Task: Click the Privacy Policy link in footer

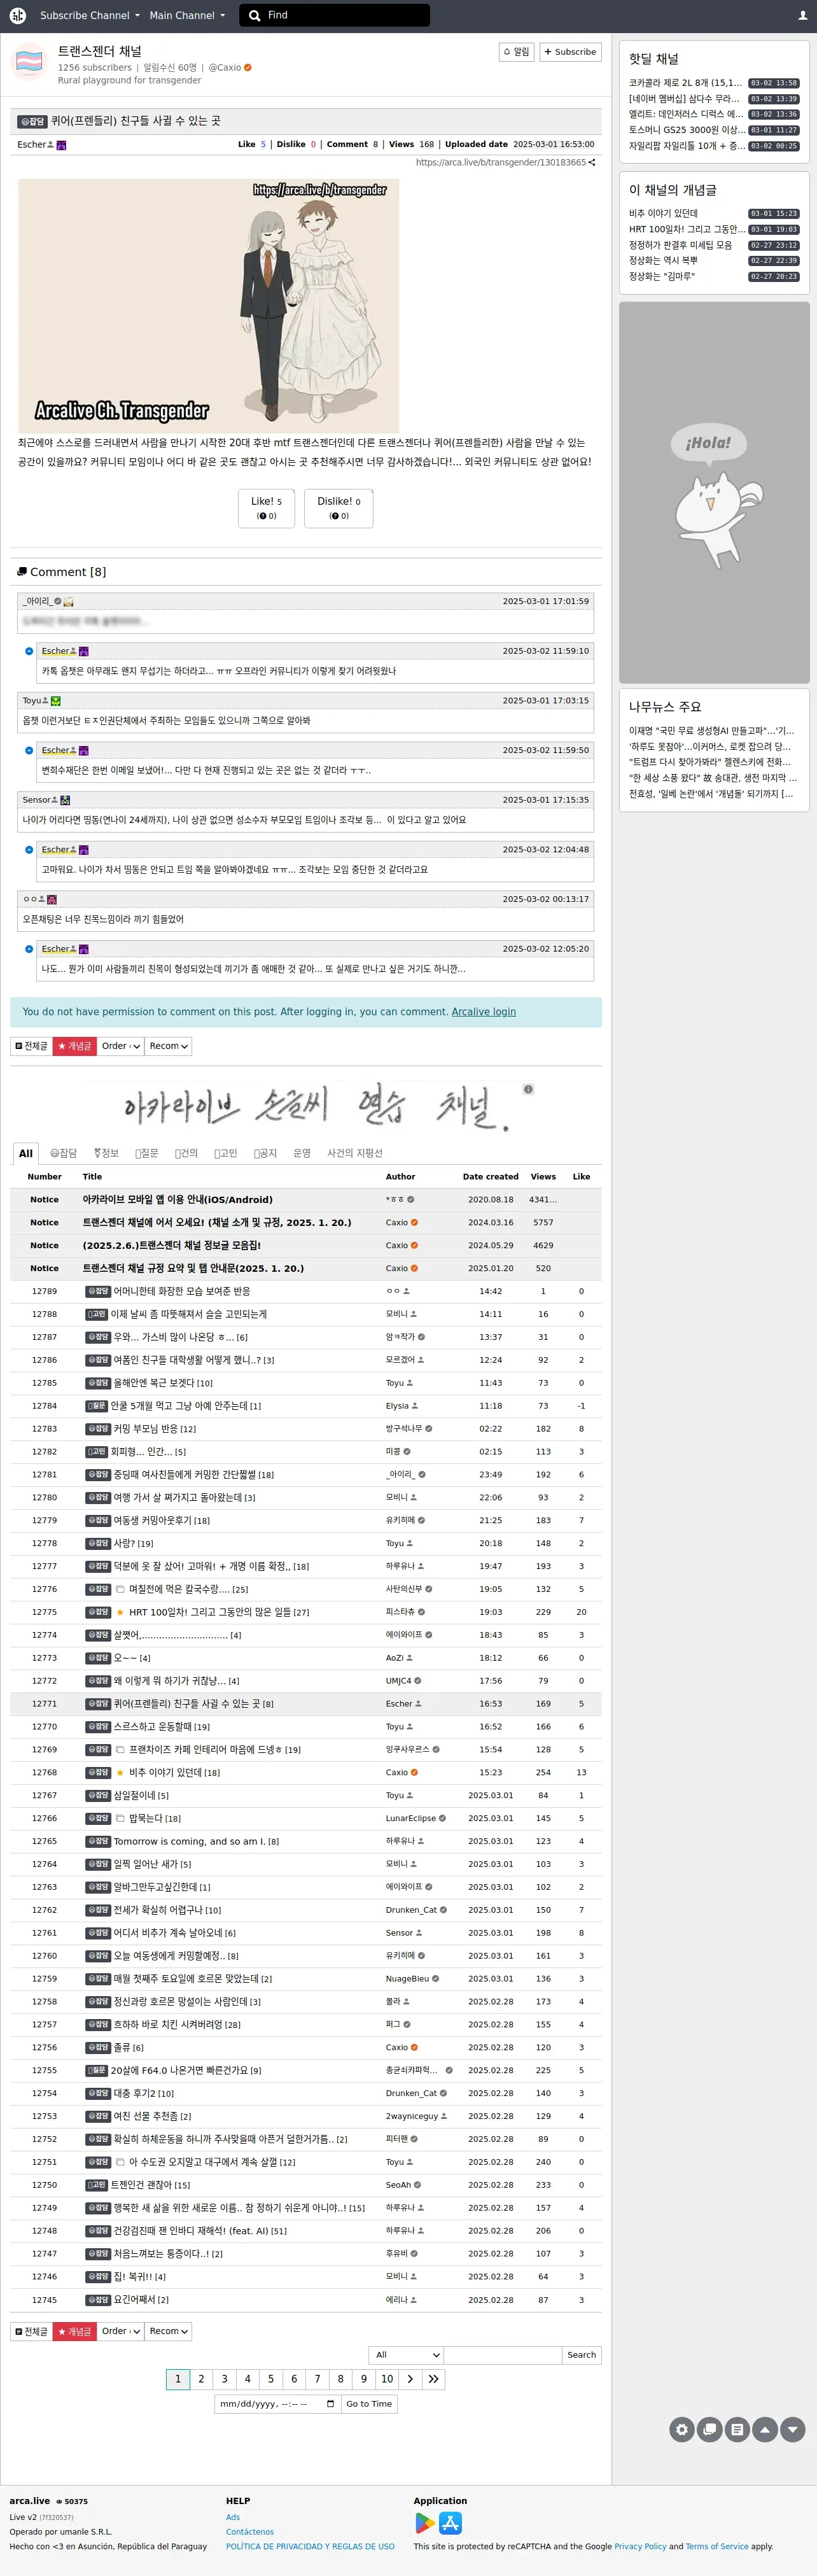Action: coord(640,2547)
